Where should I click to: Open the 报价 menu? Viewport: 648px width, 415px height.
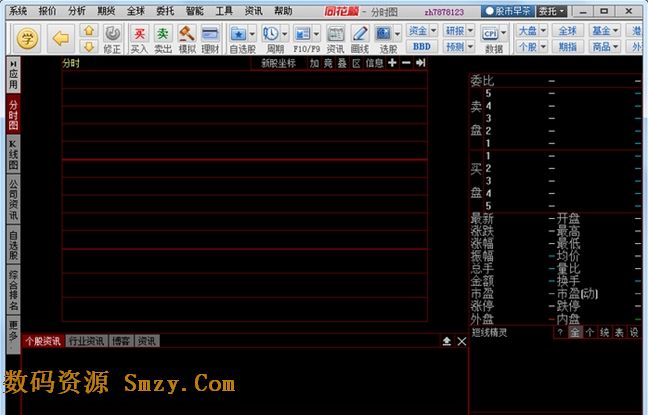tap(47, 11)
